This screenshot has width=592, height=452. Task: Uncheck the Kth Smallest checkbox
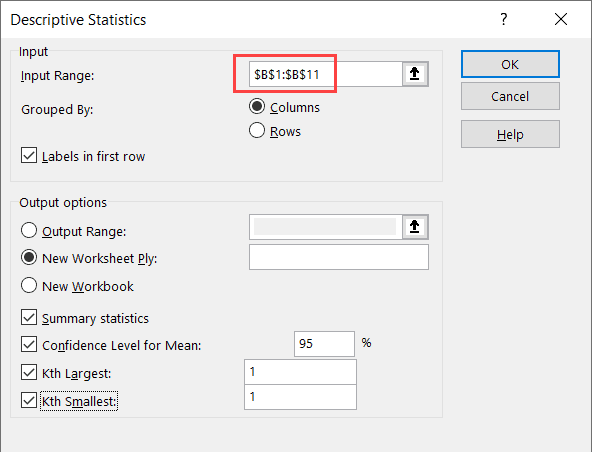29,400
